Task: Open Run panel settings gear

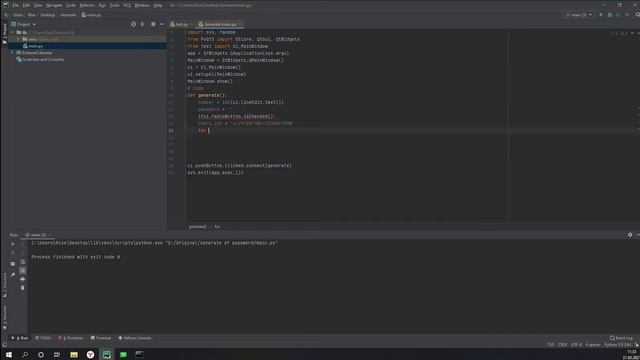Action: (x=630, y=235)
